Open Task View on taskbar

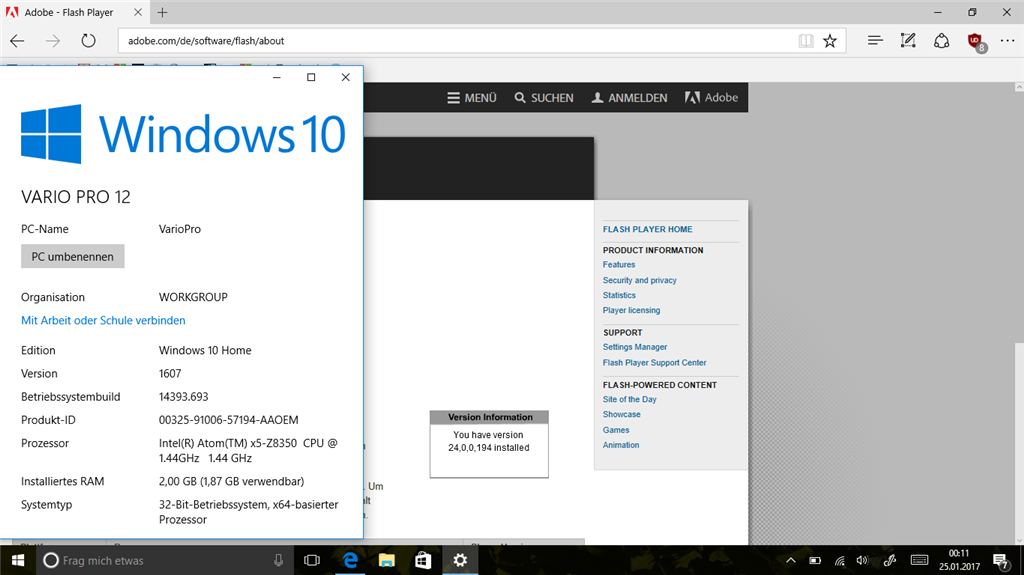[x=312, y=561]
